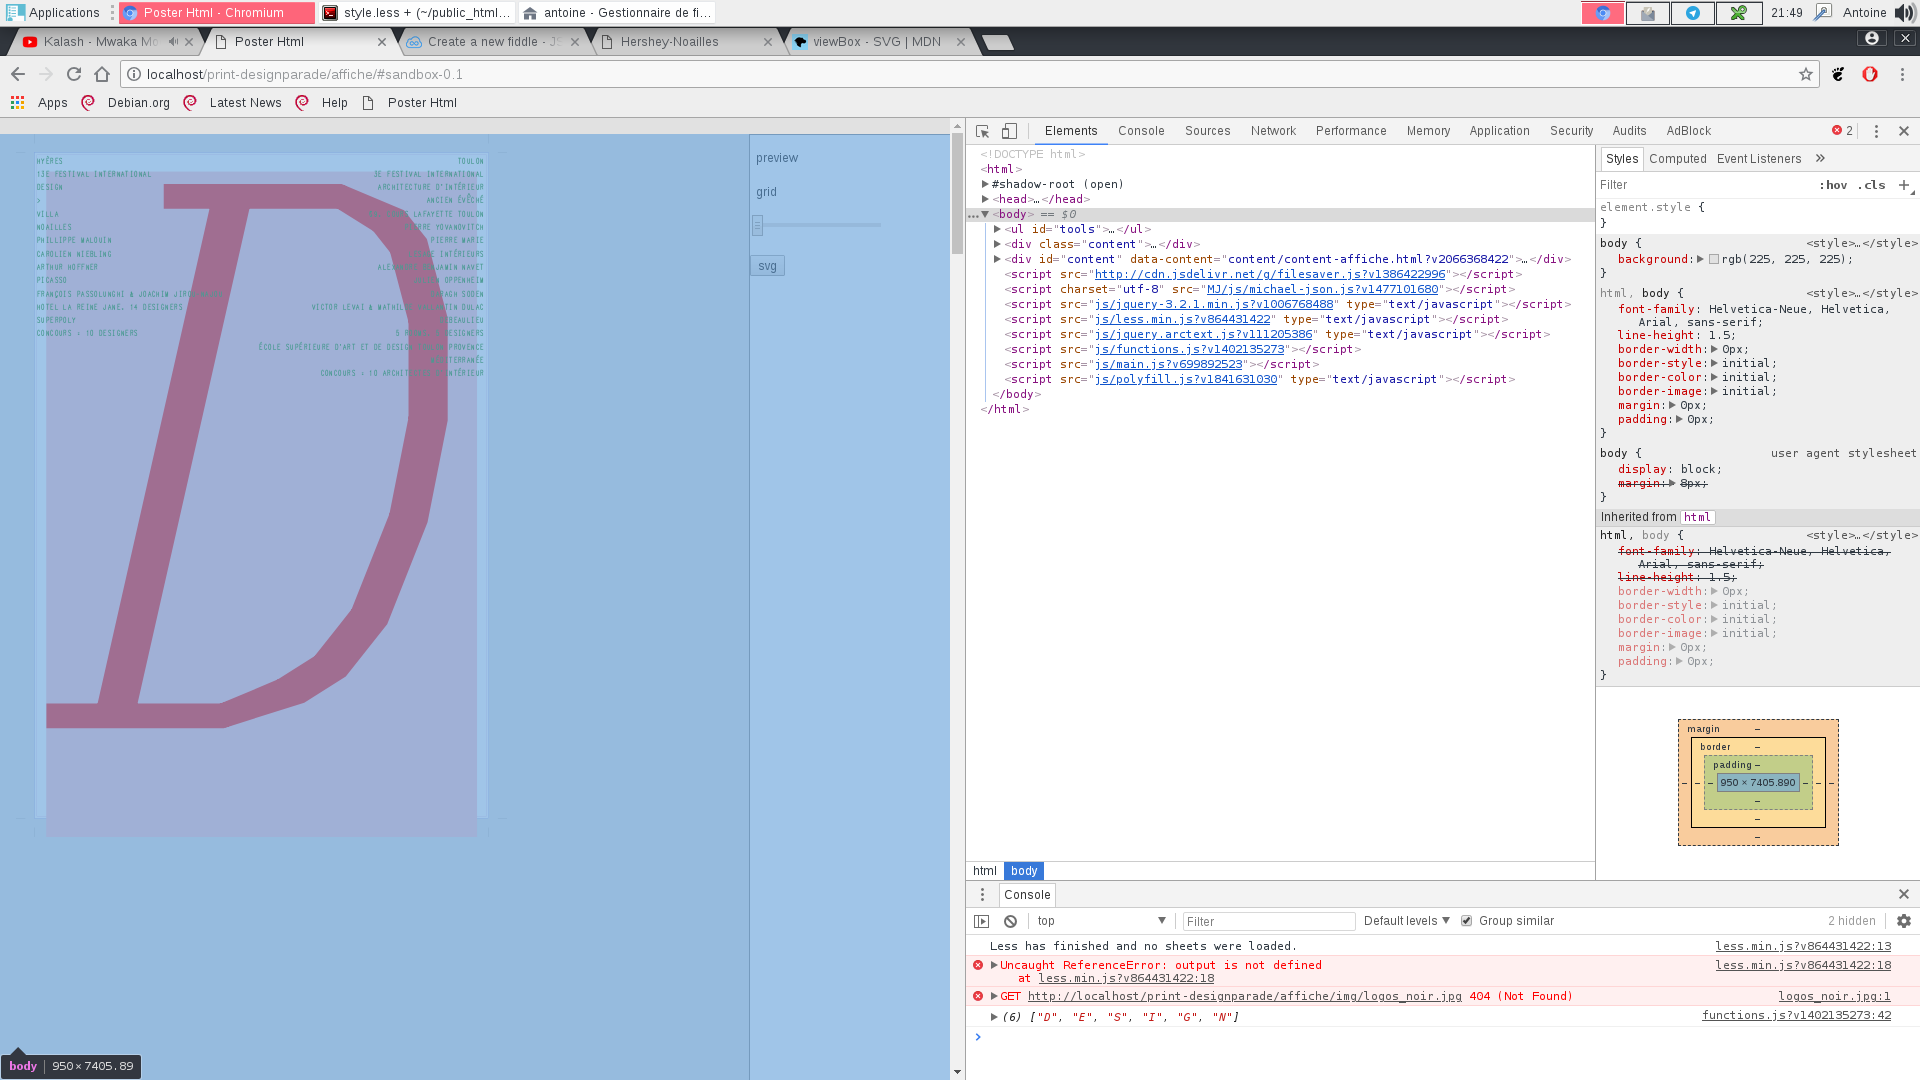Toggle device toolbar icon in DevTools
1920x1080 pixels.
[1009, 131]
